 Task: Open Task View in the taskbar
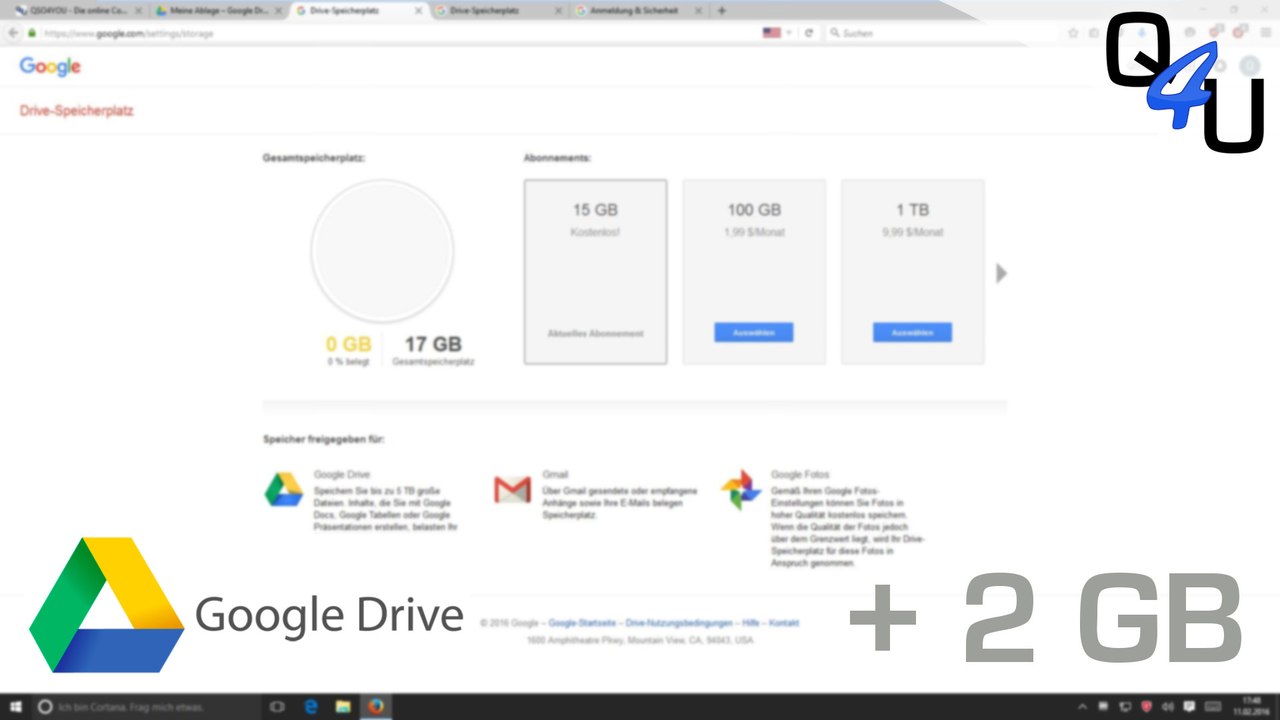coord(278,706)
